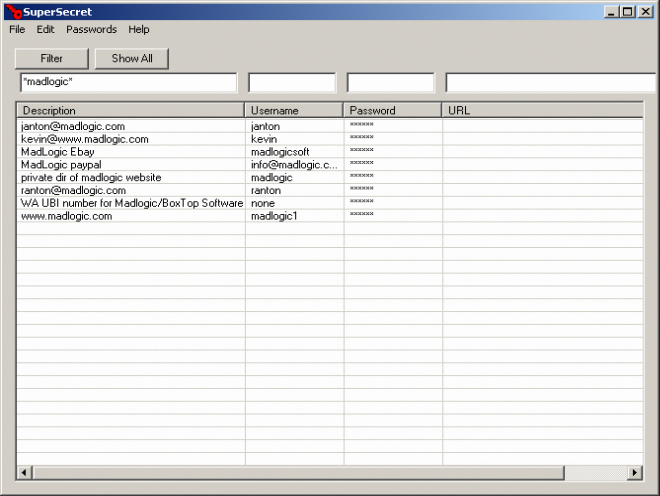Viewport: 660px width, 496px height.
Task: Minimize the SuperSecret window
Action: [612, 12]
